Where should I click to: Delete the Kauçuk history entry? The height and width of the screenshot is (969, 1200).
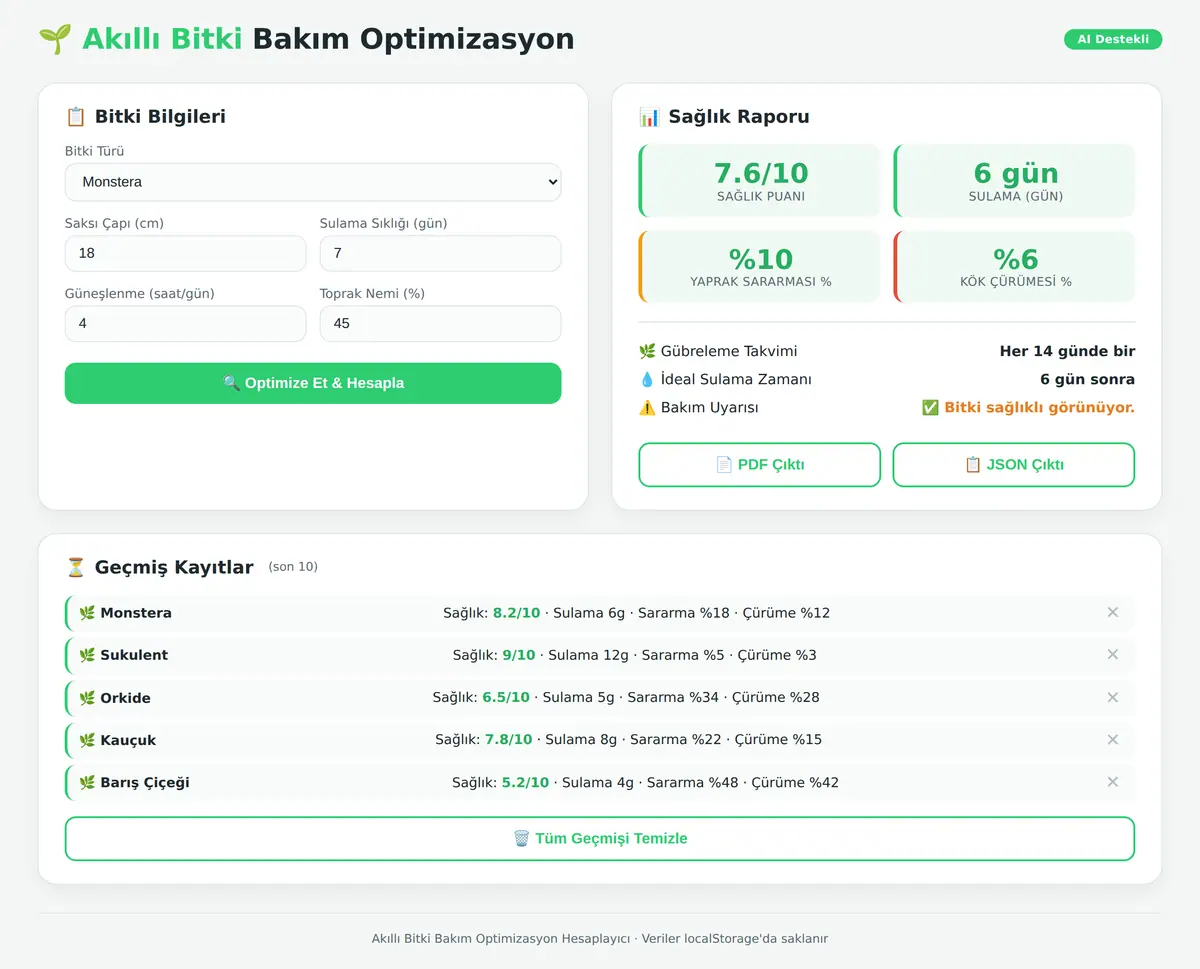point(1112,739)
